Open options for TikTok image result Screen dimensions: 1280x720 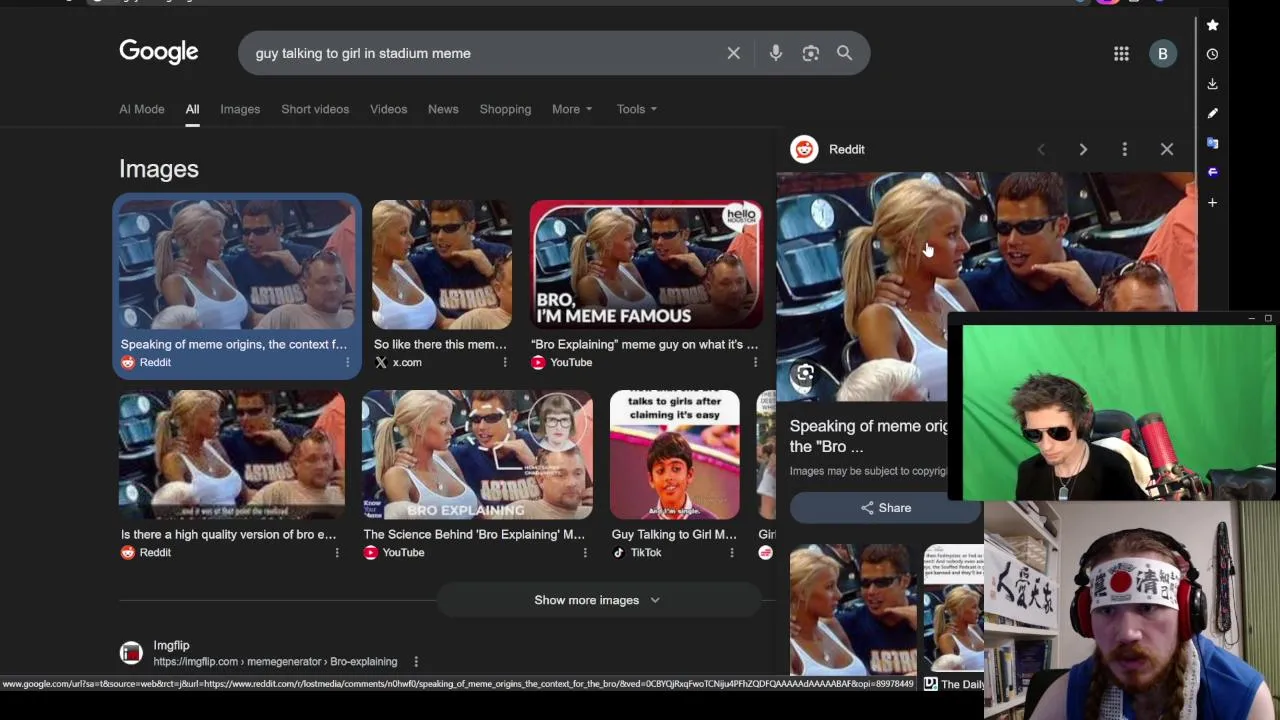[731, 552]
